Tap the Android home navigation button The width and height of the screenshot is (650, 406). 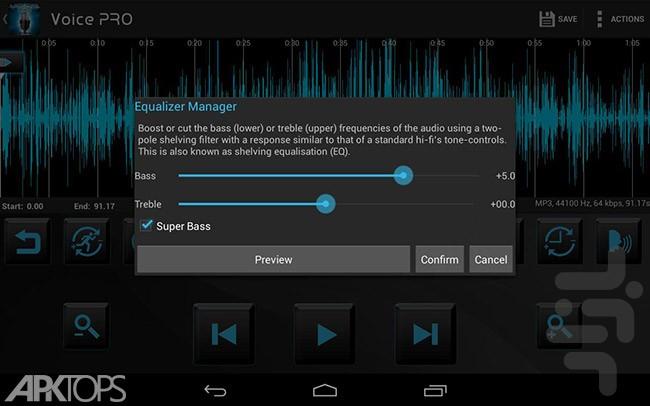click(x=325, y=391)
